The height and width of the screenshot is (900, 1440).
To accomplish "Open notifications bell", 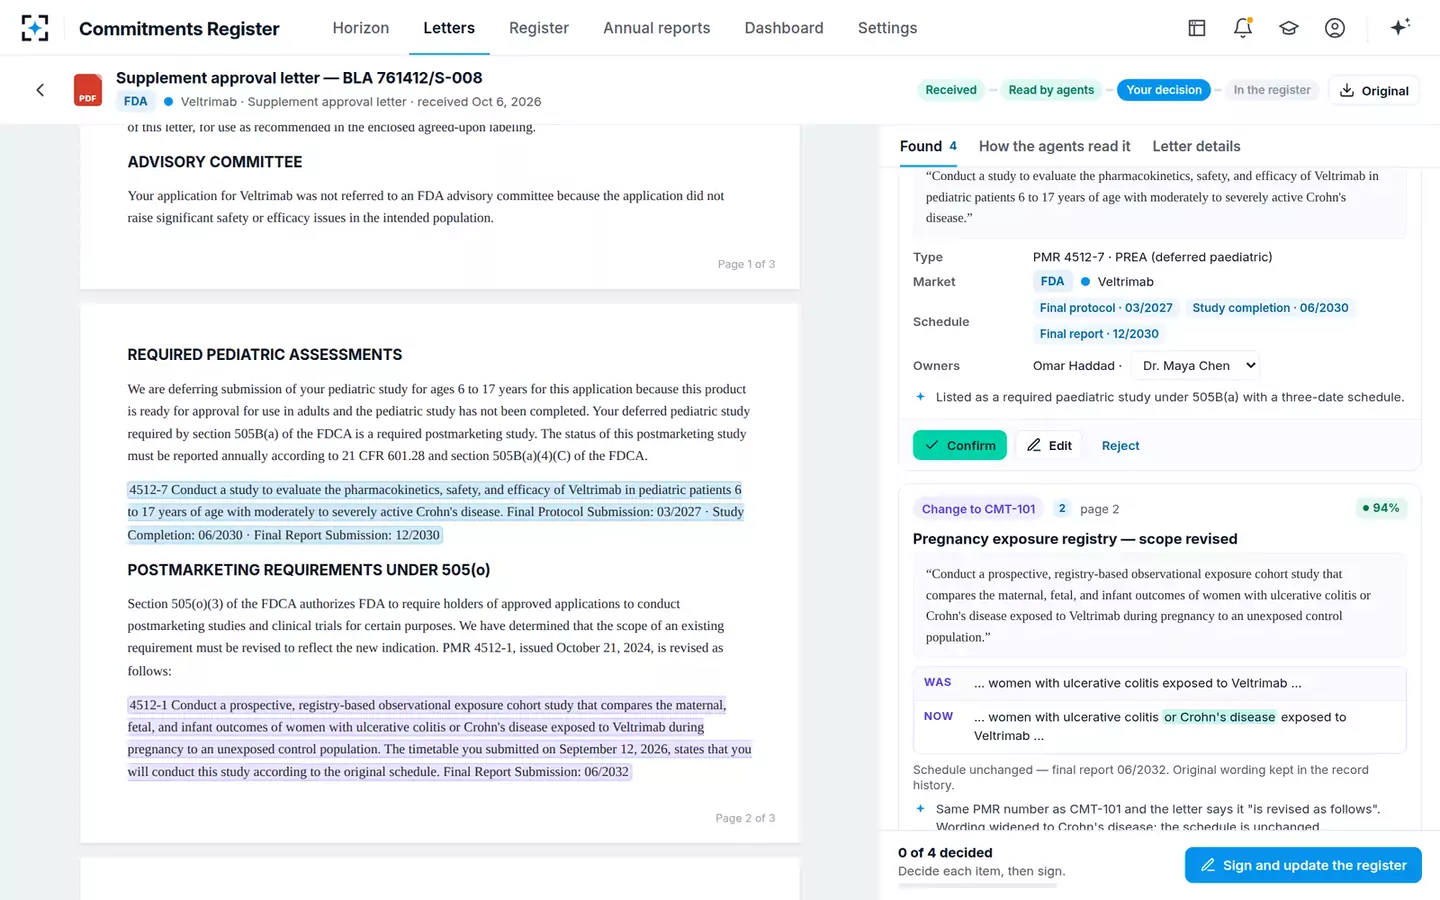I will [x=1243, y=28].
